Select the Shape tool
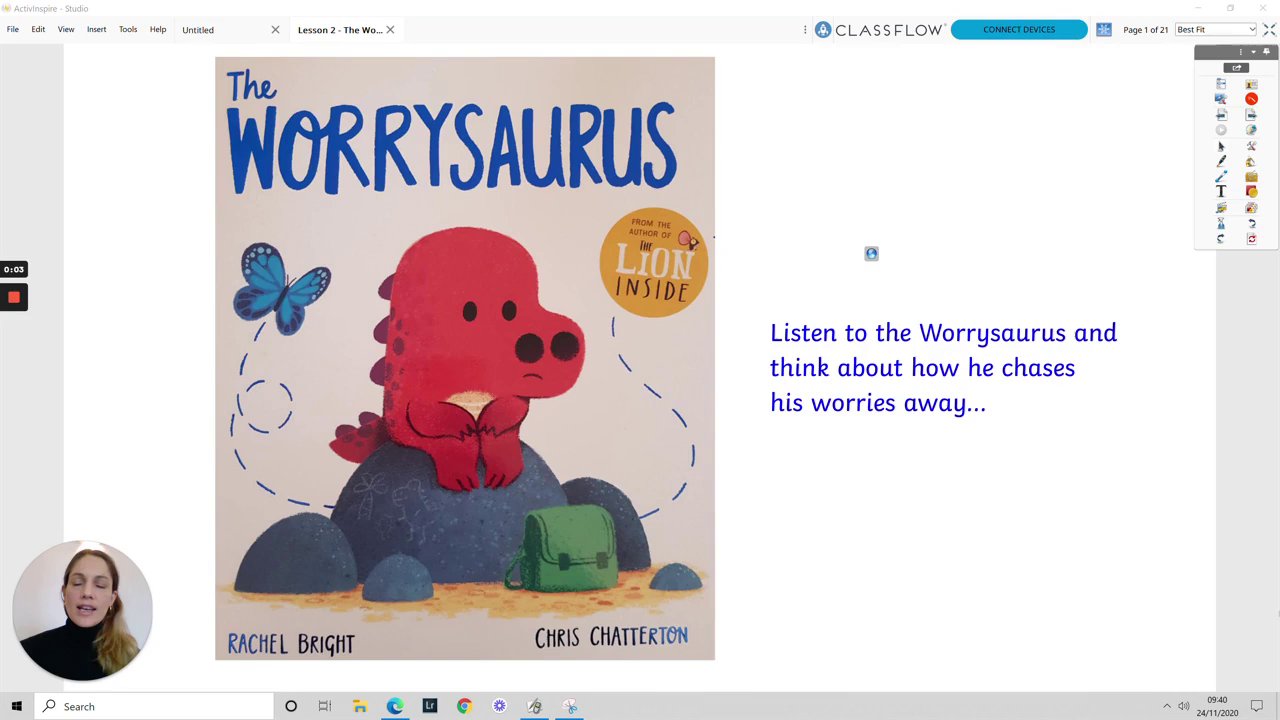Image resolution: width=1280 pixels, height=720 pixels. [x=1251, y=192]
